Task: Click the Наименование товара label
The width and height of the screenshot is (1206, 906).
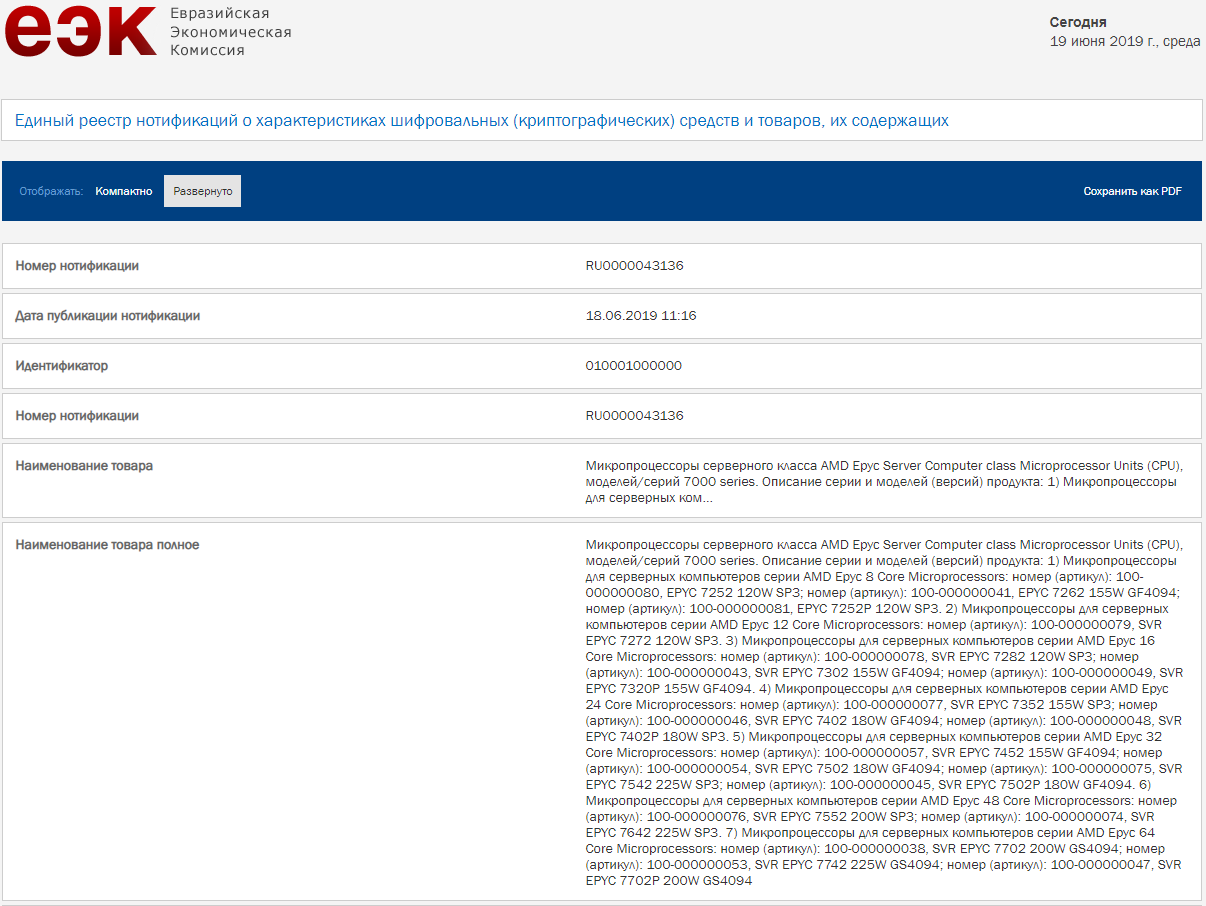Action: click(84, 466)
